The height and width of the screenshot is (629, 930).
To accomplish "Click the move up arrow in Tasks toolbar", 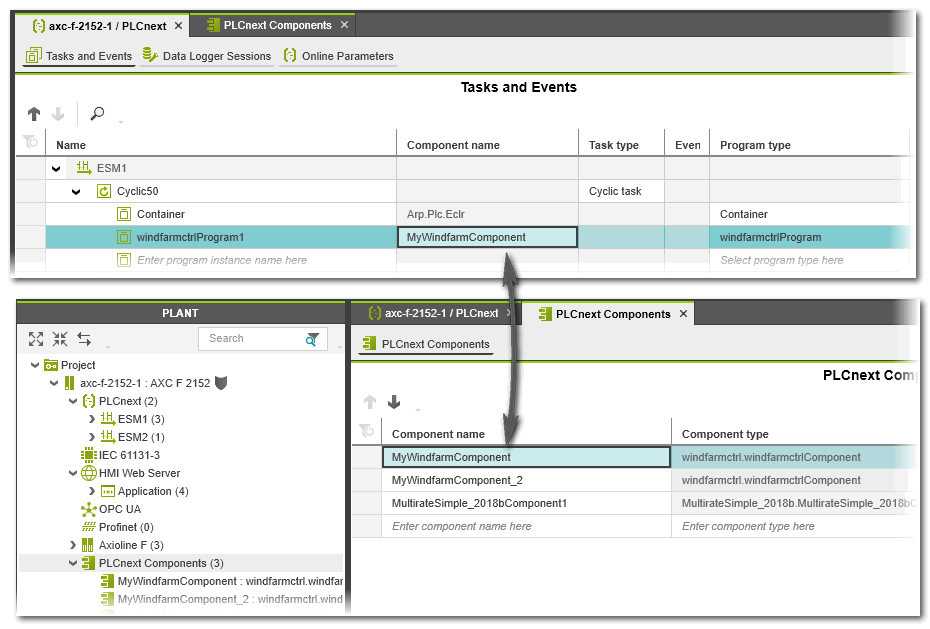I will point(34,114).
